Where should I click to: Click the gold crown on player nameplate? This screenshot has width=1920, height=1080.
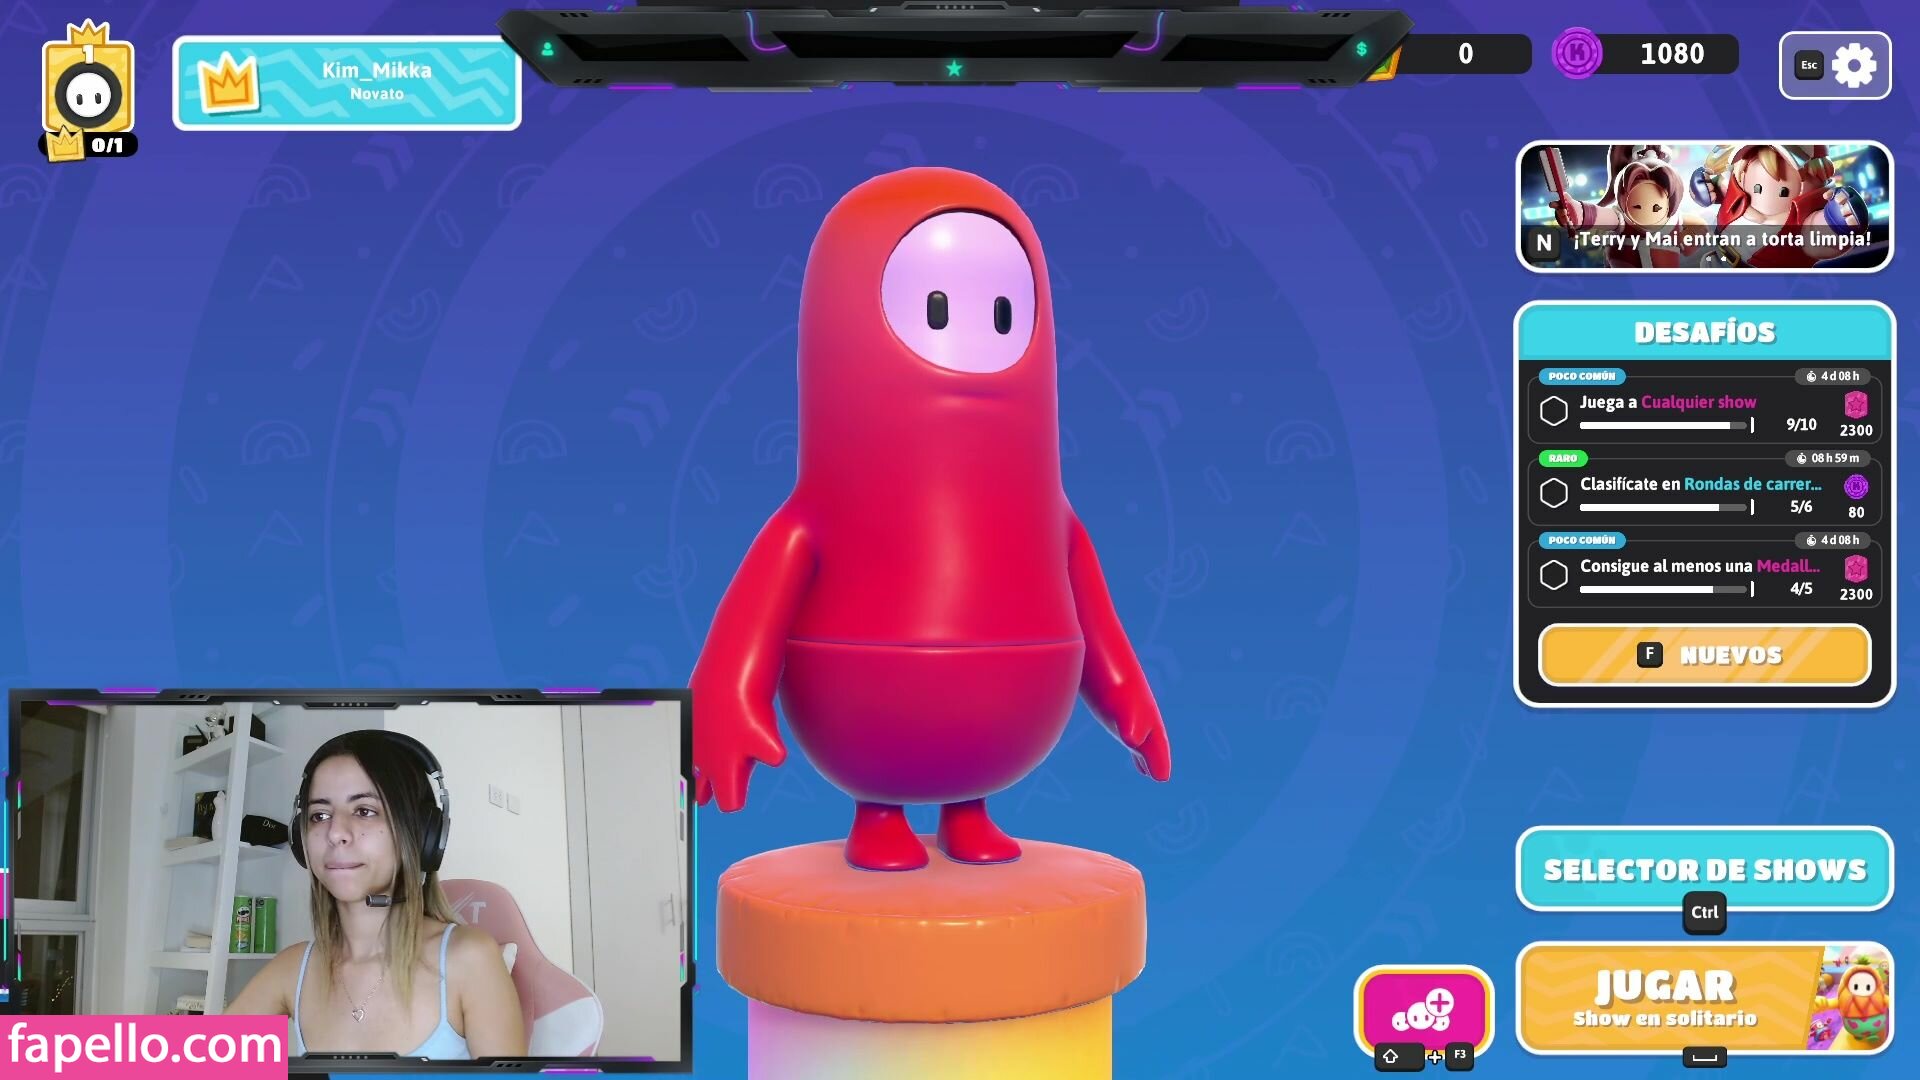coord(228,83)
